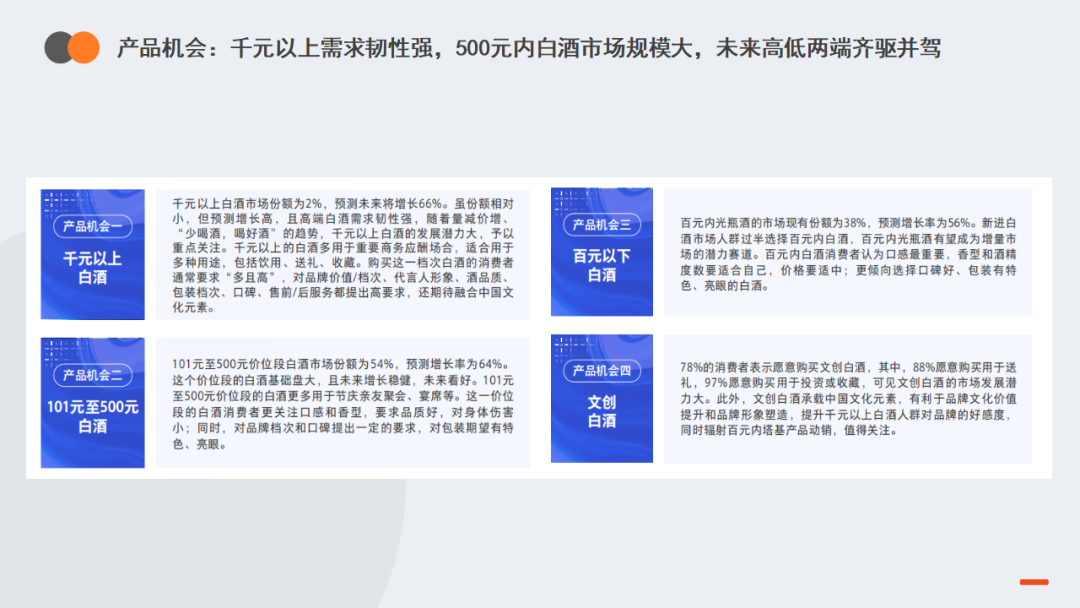Viewport: 1080px width, 608px height.
Task: Click the 101元至500元白酒 card heading
Action: point(92,417)
